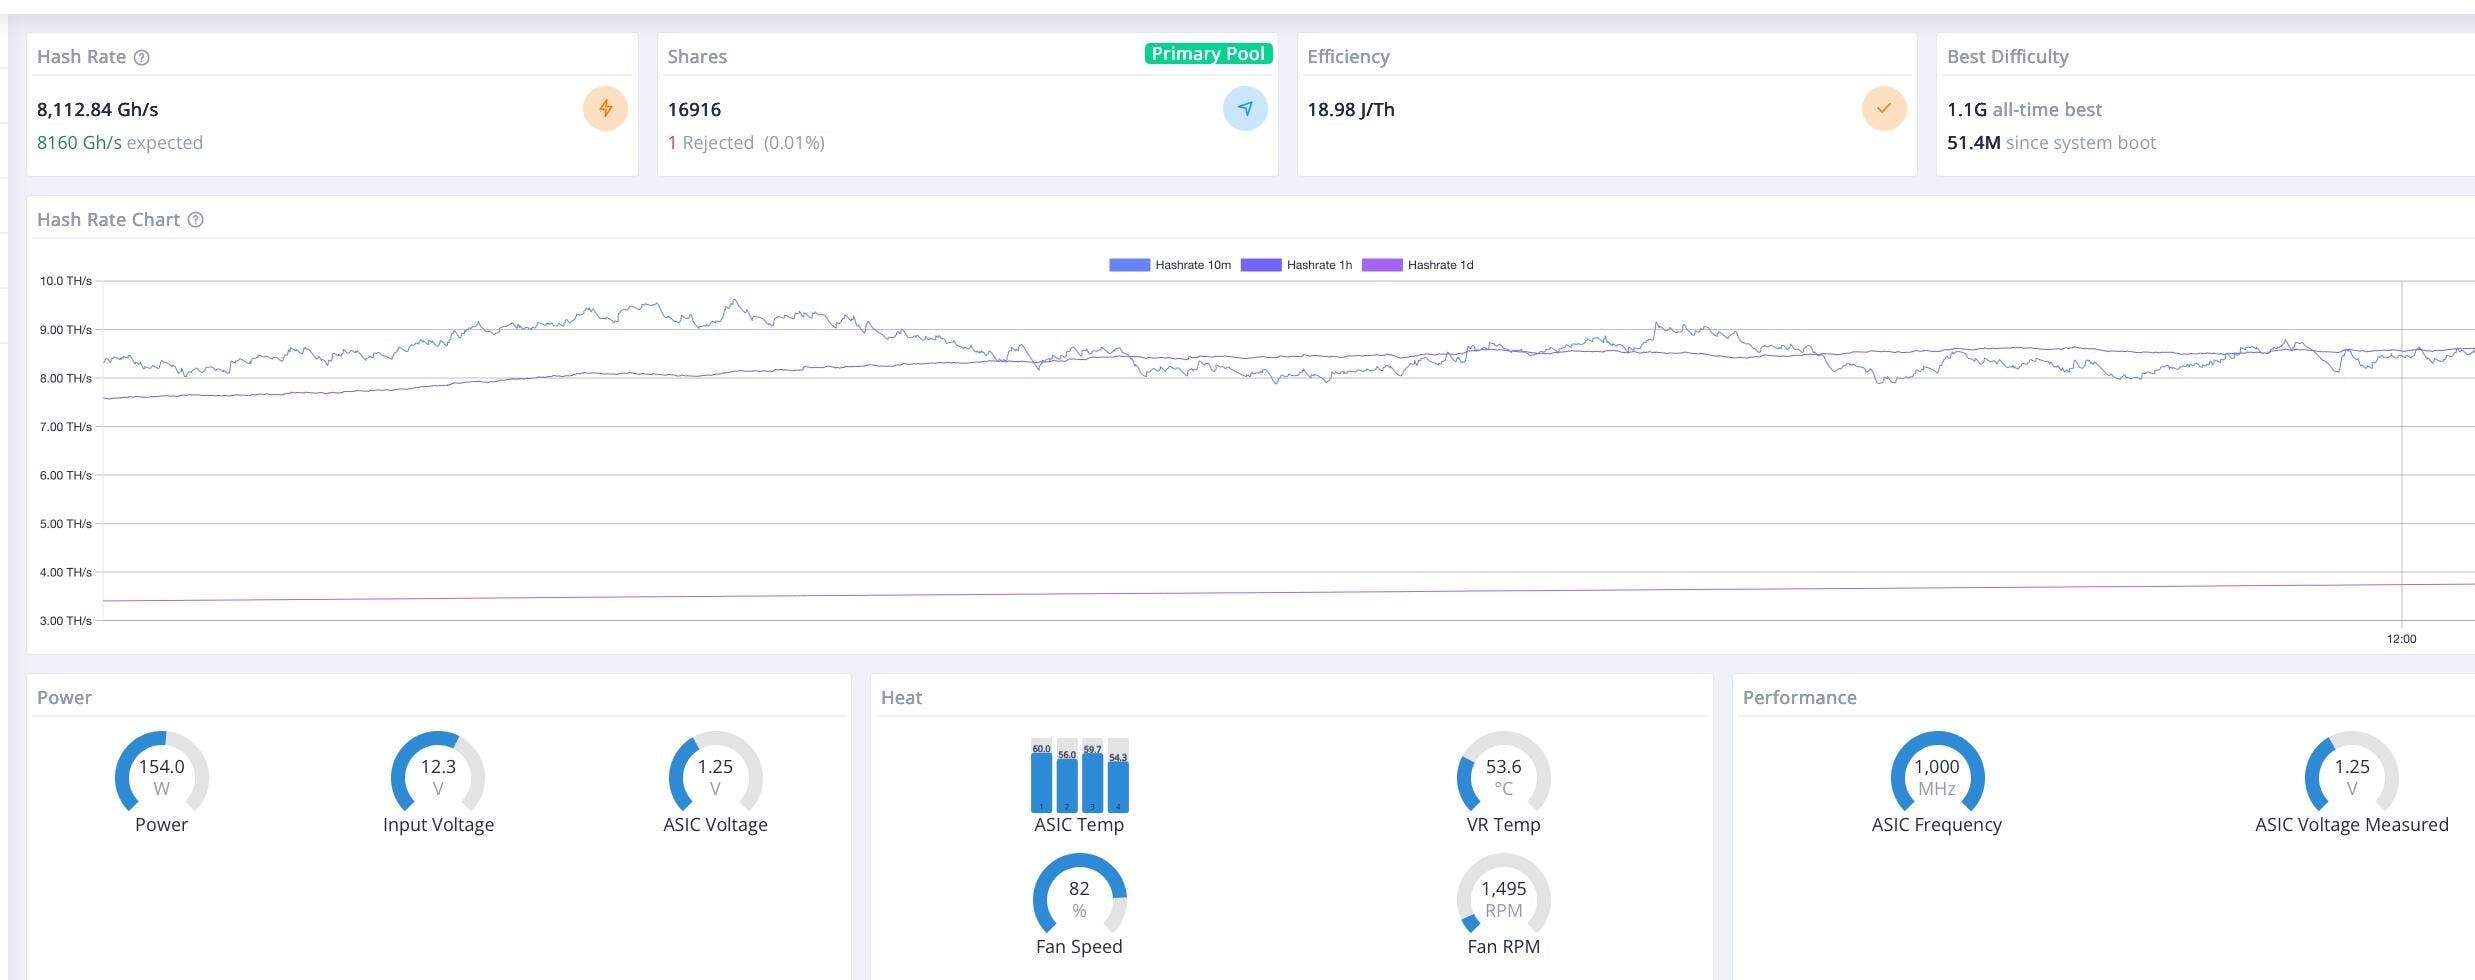
Task: Click the ASIC Temp bar chart
Action: pyautogui.click(x=1079, y=777)
